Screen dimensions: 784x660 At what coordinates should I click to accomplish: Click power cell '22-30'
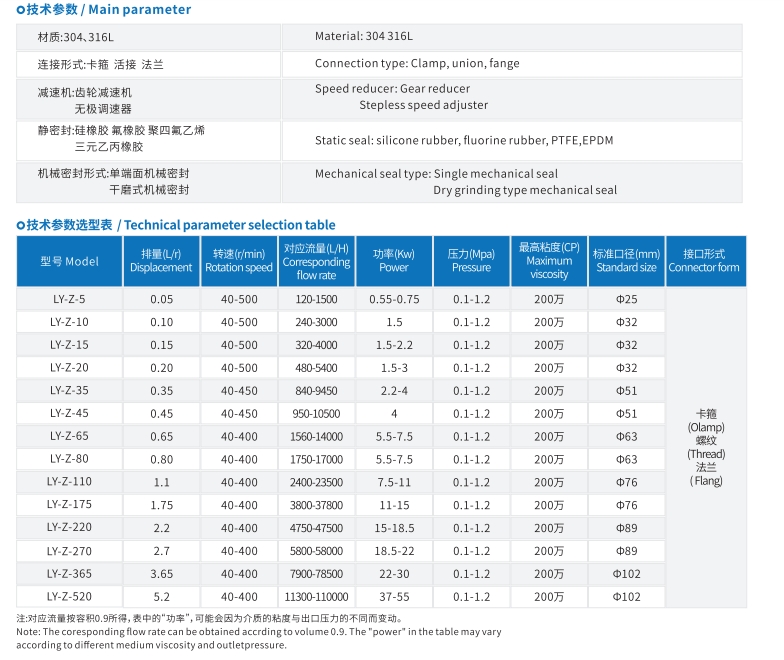pos(394,574)
